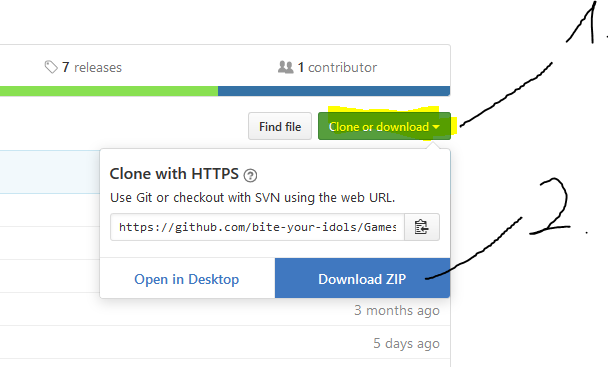Click the contributor people icon
The image size is (608, 367).
click(x=286, y=67)
